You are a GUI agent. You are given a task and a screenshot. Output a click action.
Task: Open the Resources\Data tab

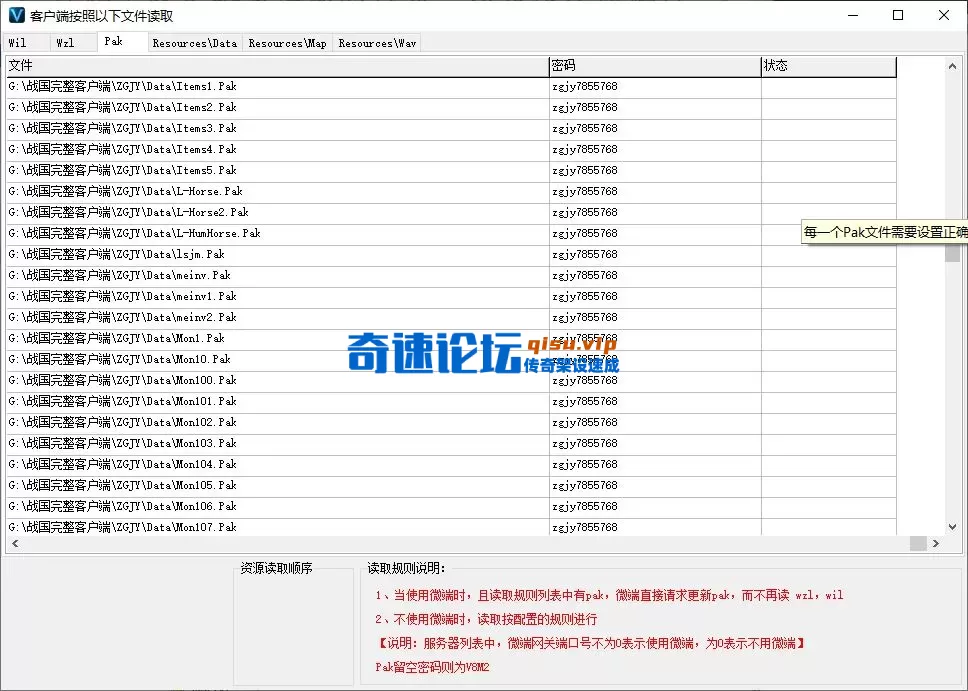(195, 43)
